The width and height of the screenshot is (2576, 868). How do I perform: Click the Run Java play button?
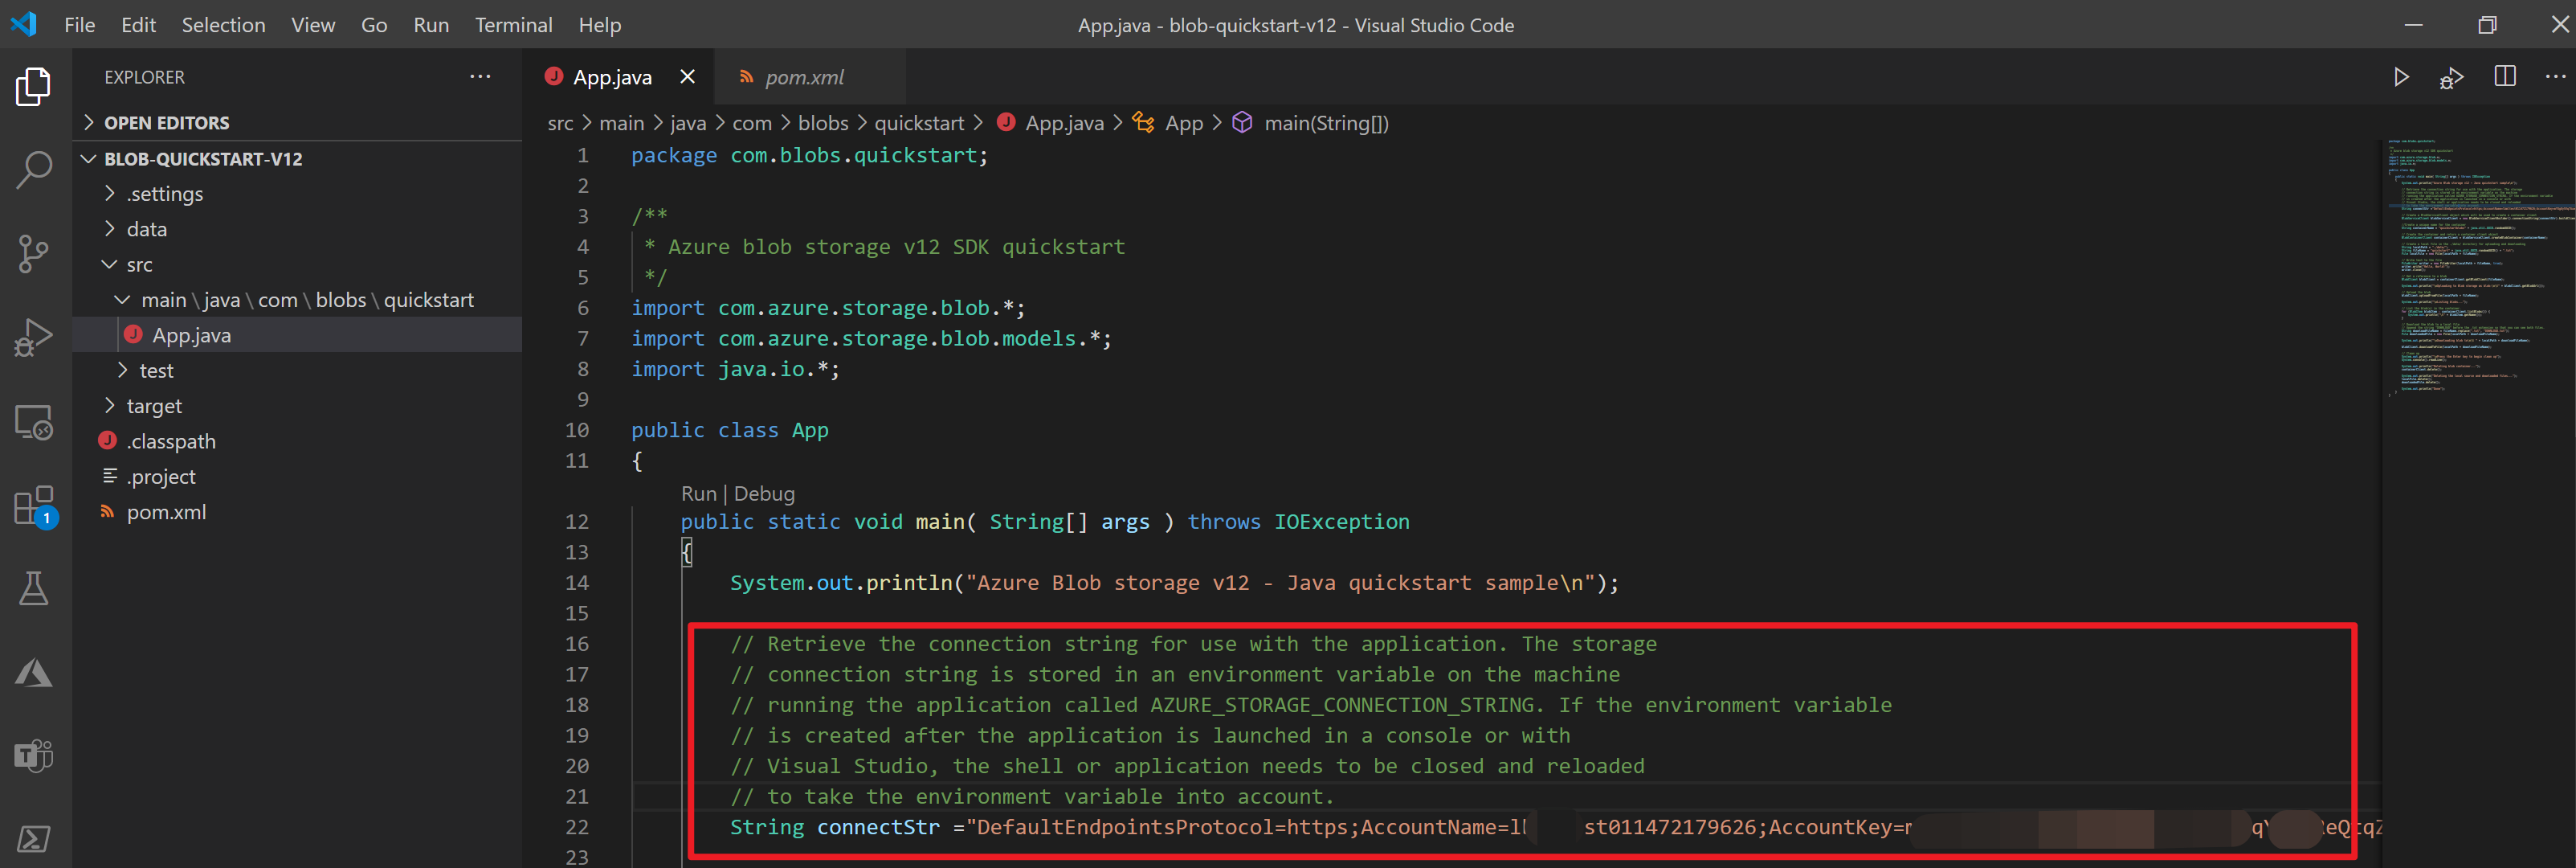2400,77
